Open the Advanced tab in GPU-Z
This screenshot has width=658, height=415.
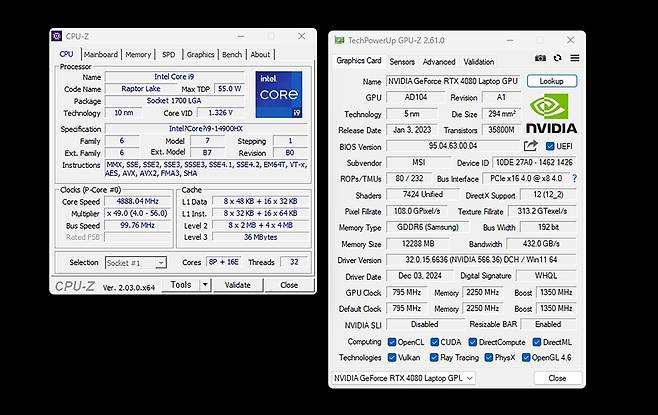(439, 62)
